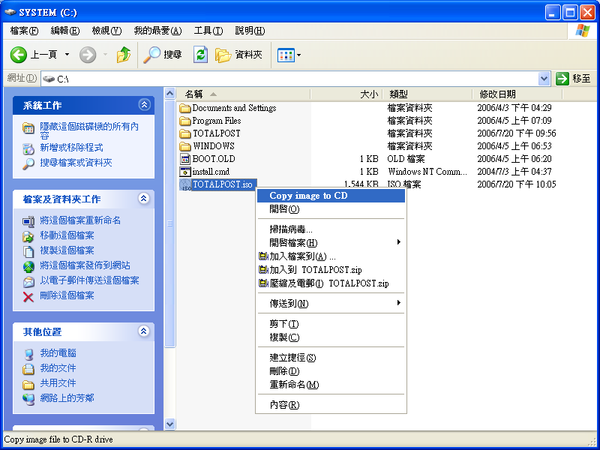Click the My Computer (我的電腦) icon
600x450 pixels.
pyautogui.click(x=28, y=354)
